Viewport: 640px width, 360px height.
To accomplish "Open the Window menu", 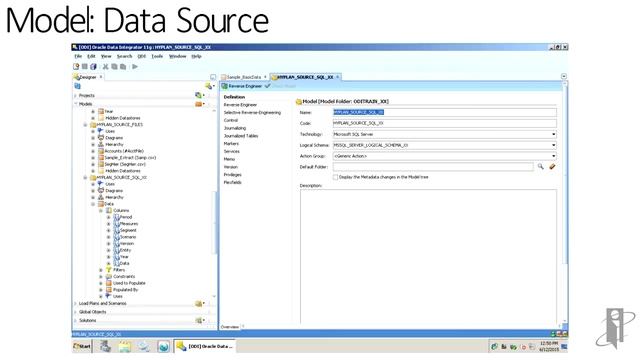I will tap(178, 56).
